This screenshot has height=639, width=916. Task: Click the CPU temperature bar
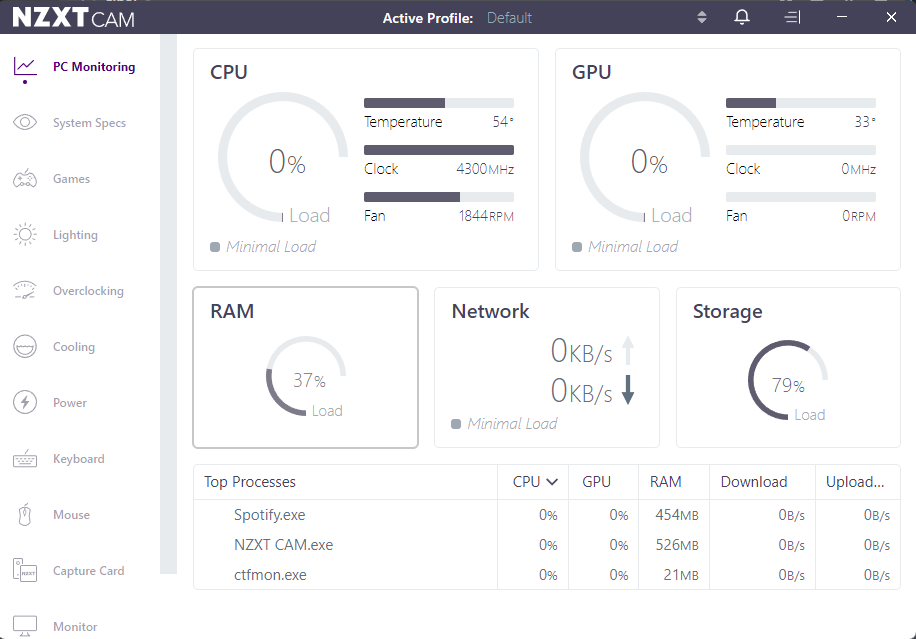[438, 103]
